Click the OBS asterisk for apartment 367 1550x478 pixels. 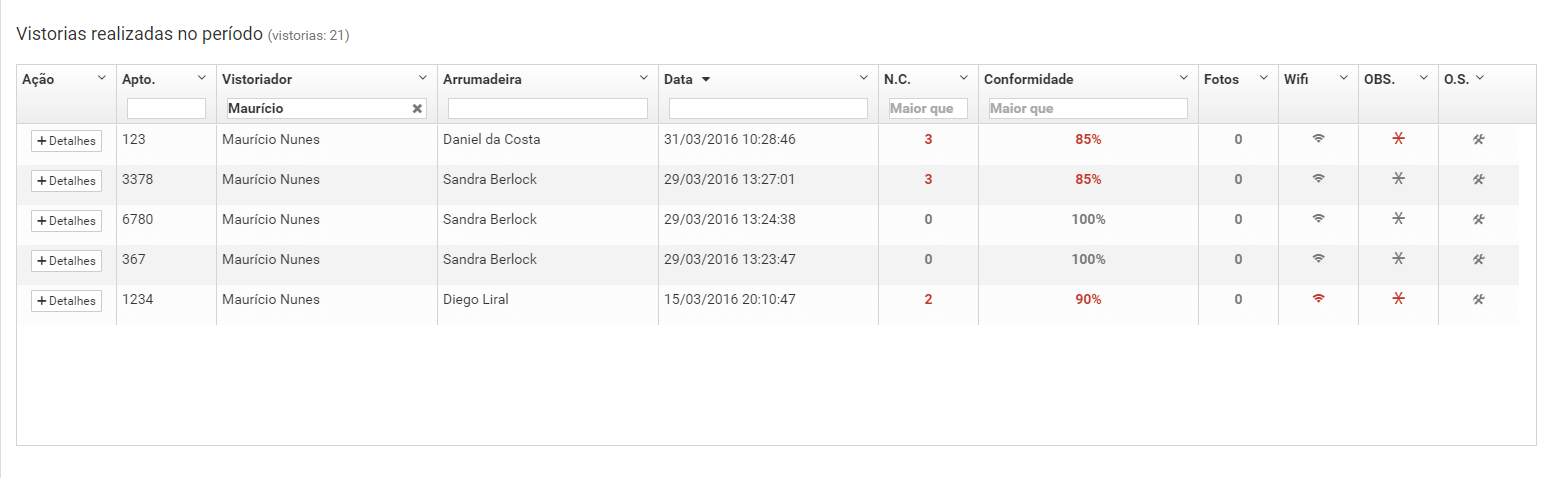click(x=1398, y=259)
